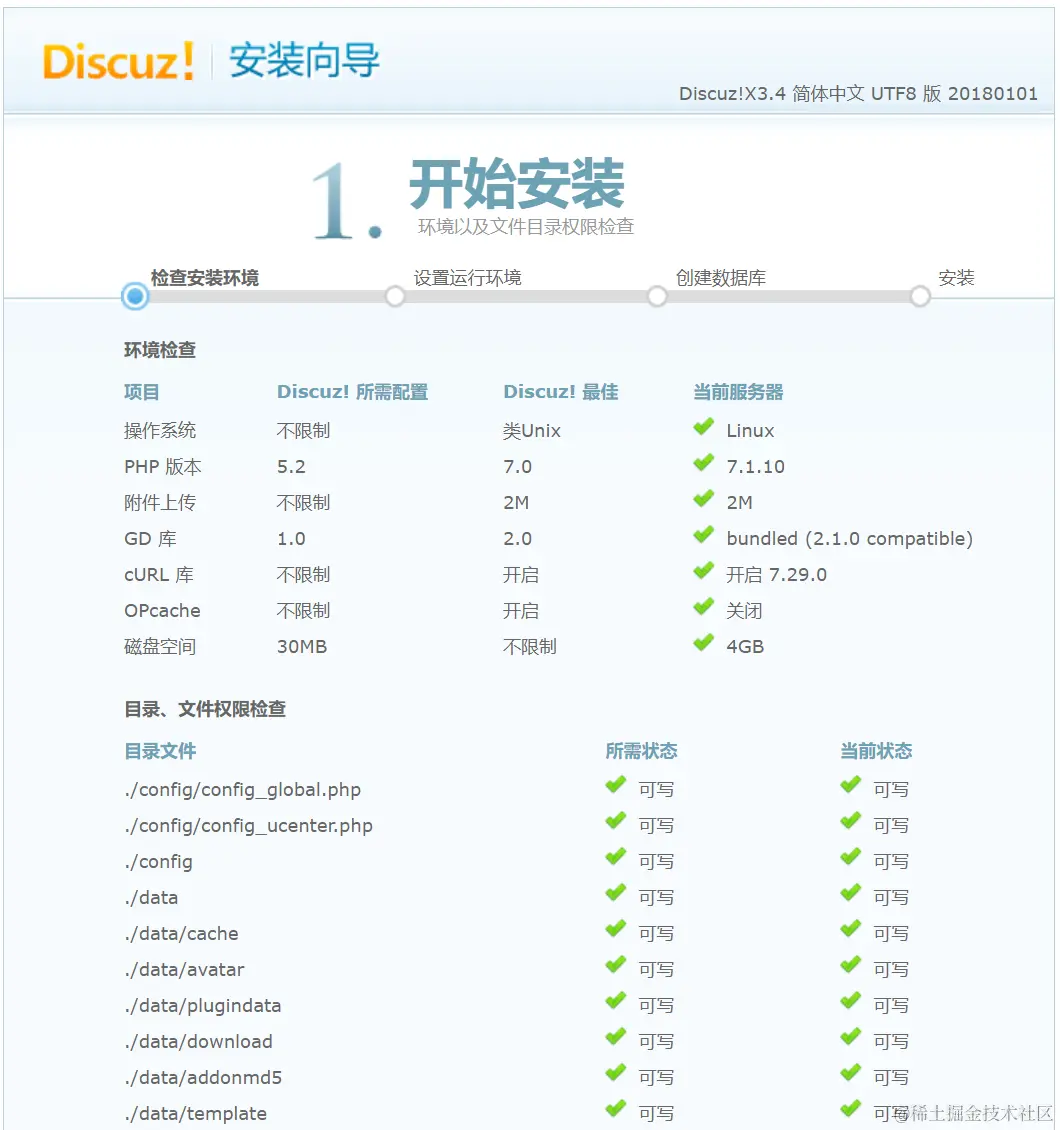Click green checkmark beside PHP 7.1.10
1060x1130 pixels.
click(703, 463)
